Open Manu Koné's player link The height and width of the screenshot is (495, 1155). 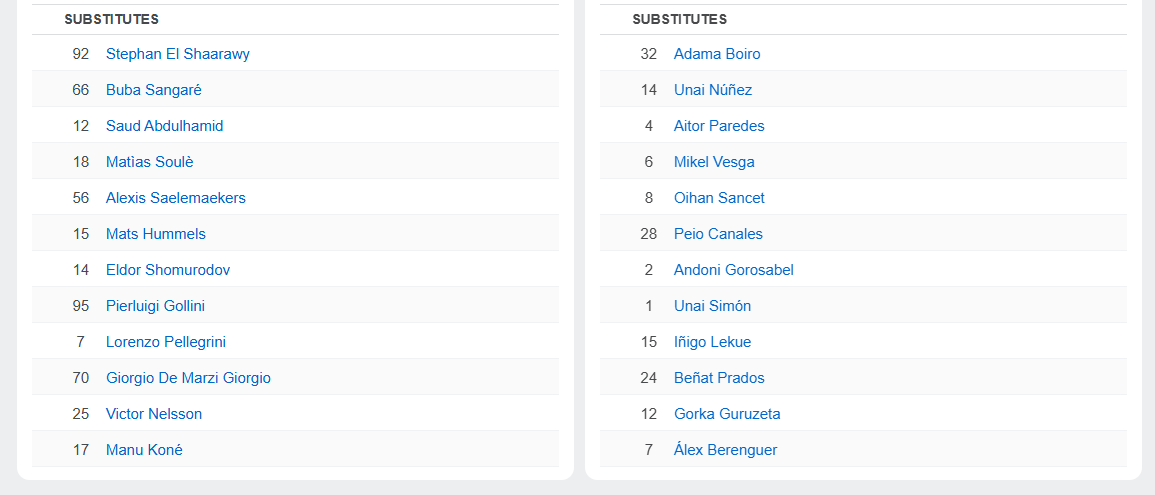coord(144,450)
